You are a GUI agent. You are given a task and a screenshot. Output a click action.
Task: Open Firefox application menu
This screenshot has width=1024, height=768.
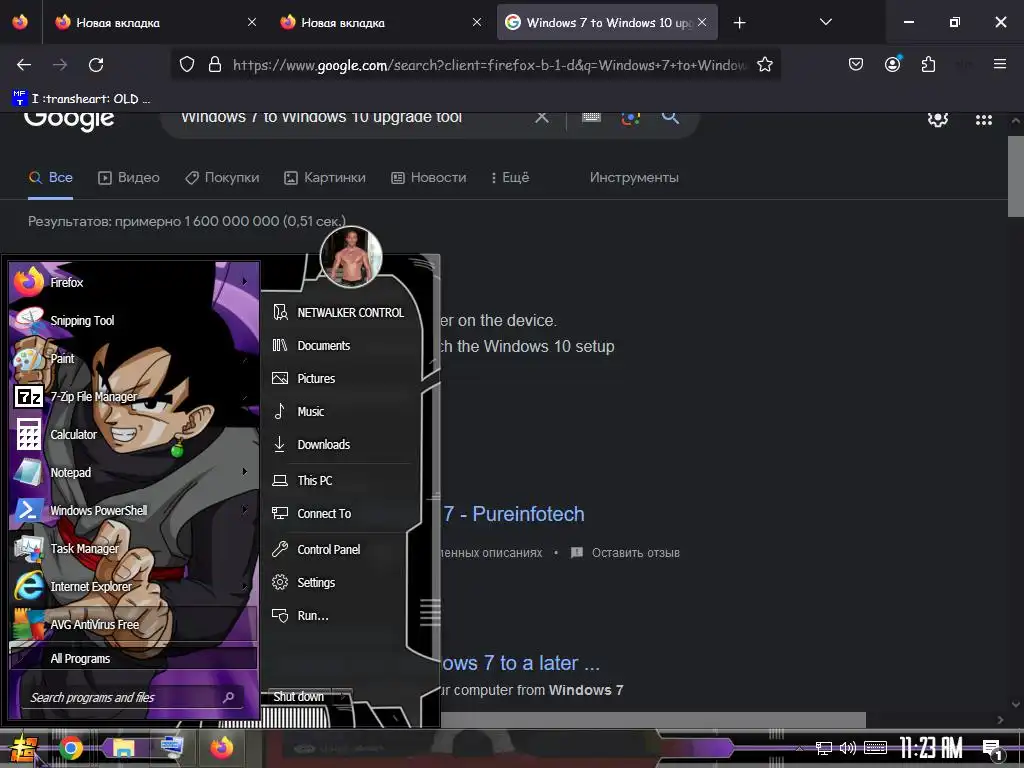coord(999,64)
